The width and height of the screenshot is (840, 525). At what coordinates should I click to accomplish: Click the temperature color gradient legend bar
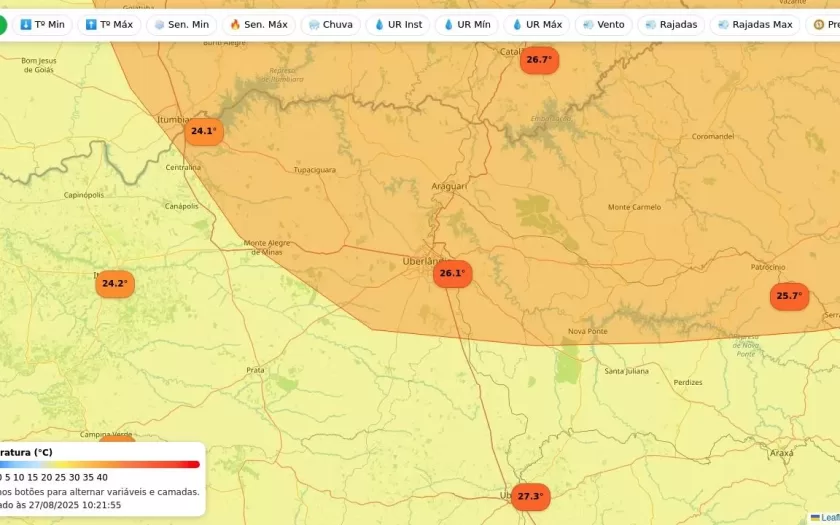[100, 464]
